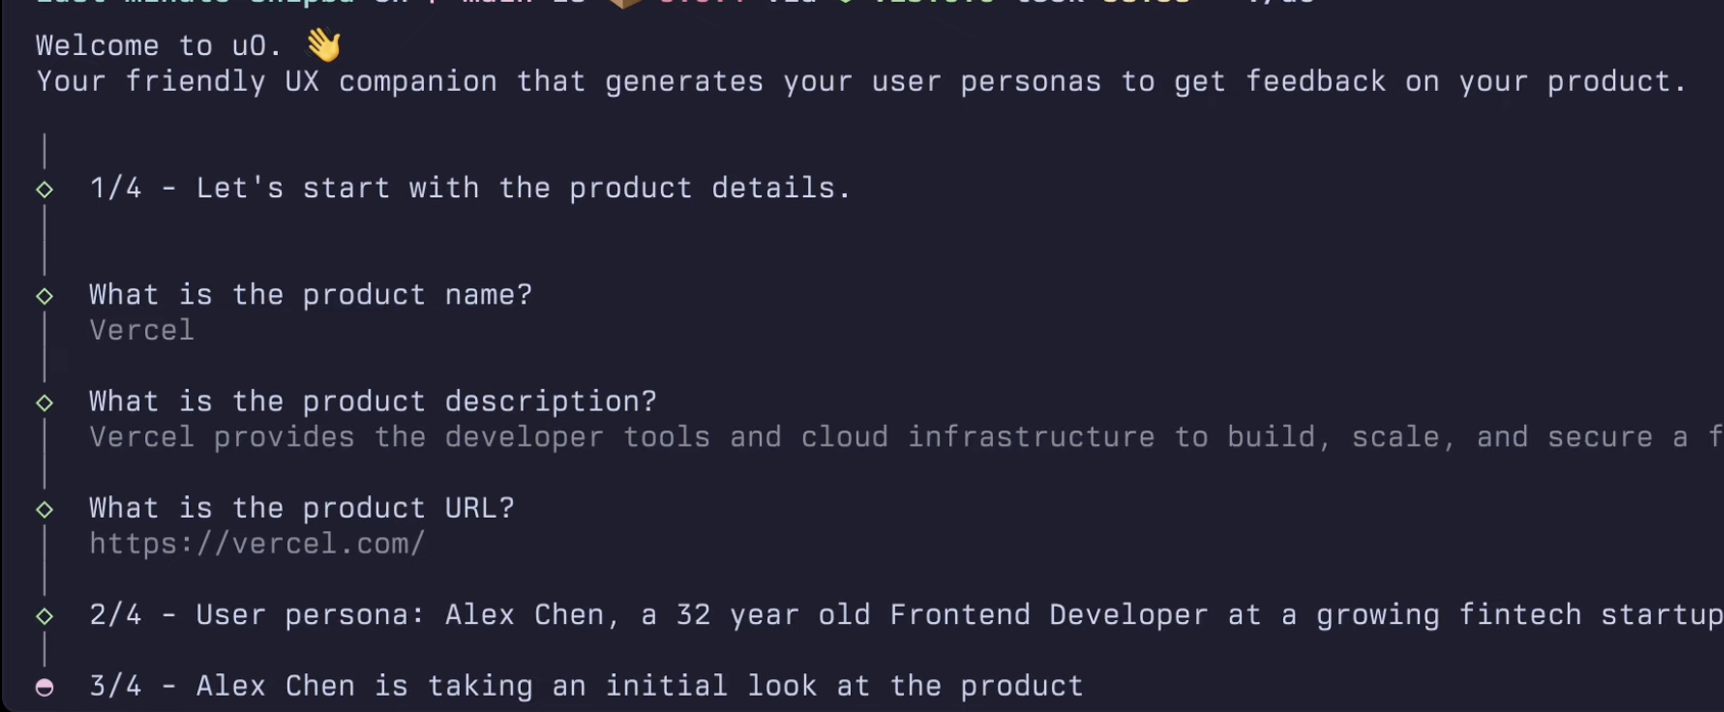The width and height of the screenshot is (1724, 712).
Task: Click the pink spinner beside step 3/4
Action: [45, 687]
